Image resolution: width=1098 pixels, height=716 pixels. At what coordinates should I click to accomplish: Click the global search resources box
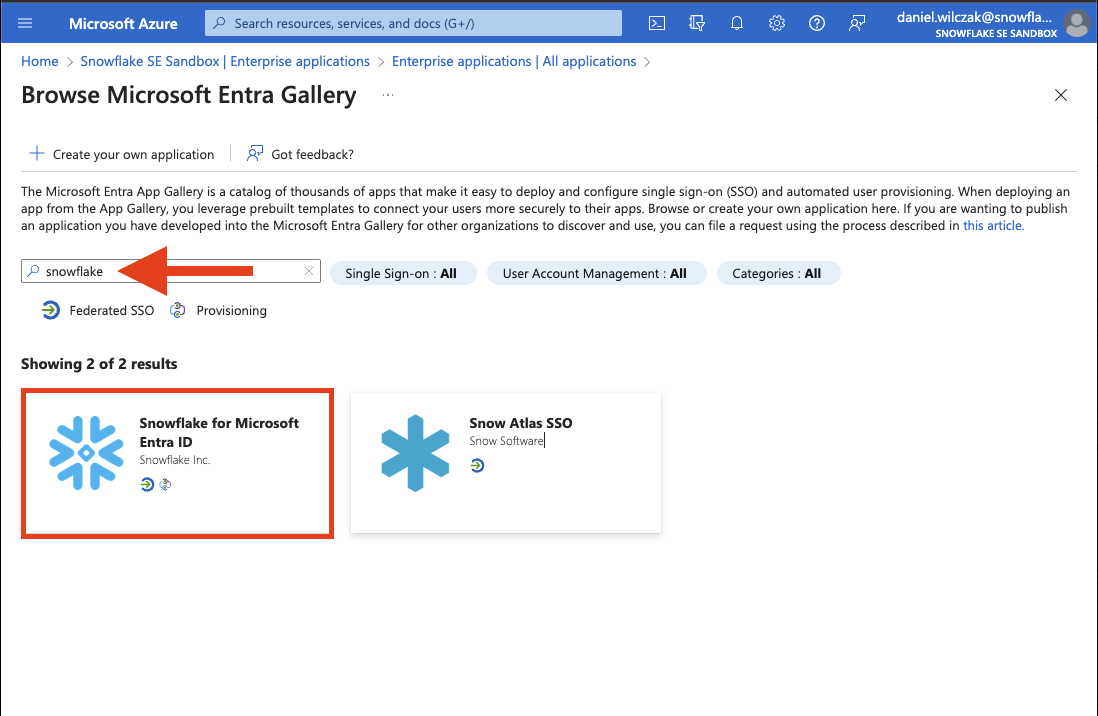[x=413, y=23]
